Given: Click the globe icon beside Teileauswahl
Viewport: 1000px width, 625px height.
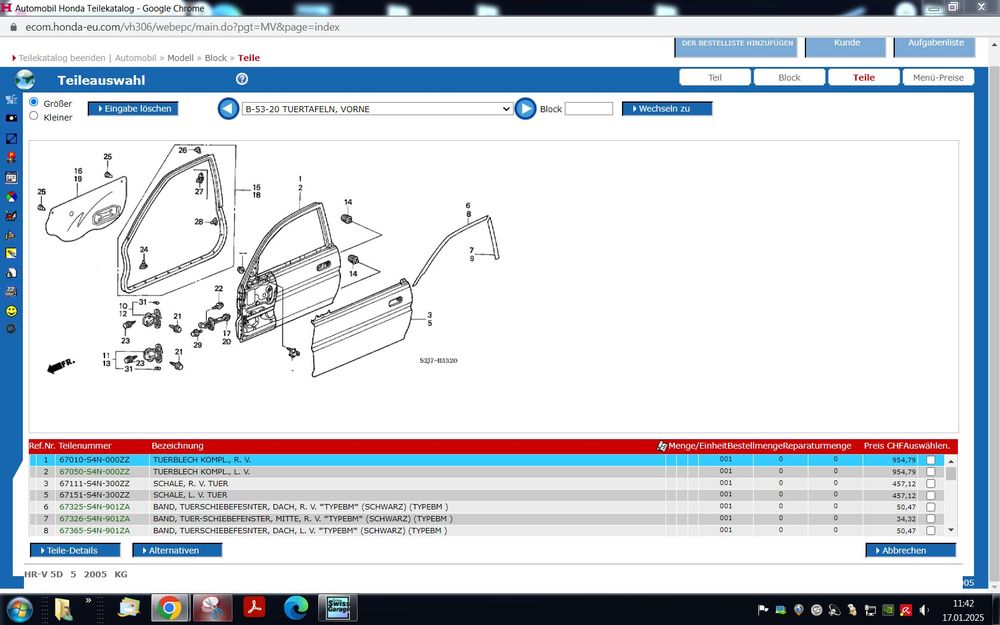Looking at the screenshot, I should coord(25,80).
